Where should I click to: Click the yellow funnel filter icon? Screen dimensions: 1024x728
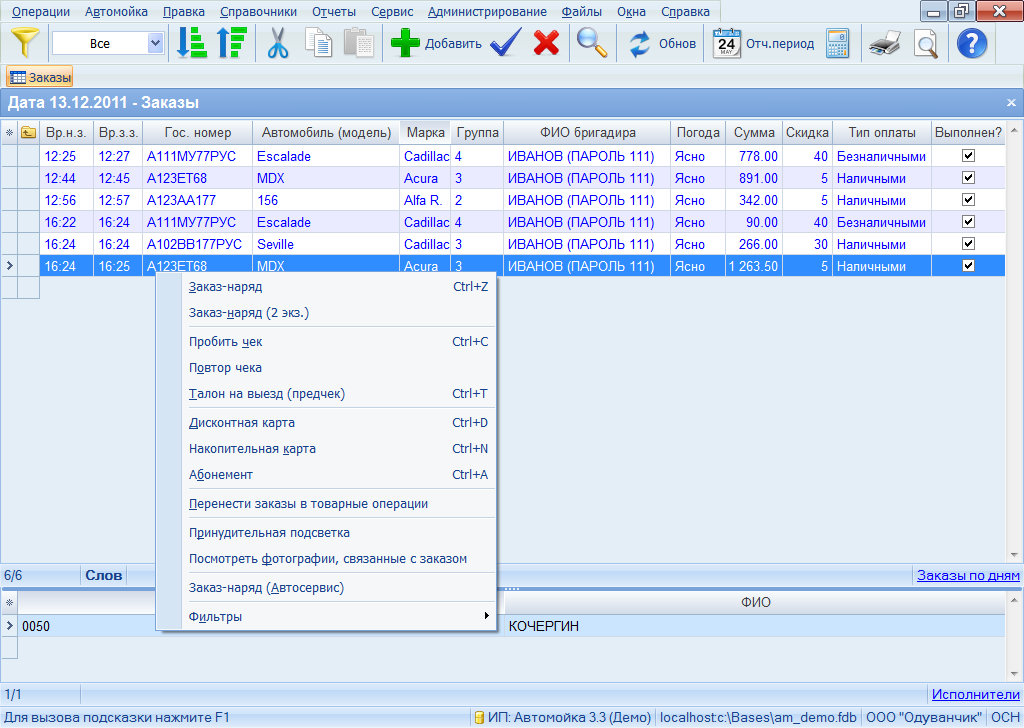pos(26,44)
